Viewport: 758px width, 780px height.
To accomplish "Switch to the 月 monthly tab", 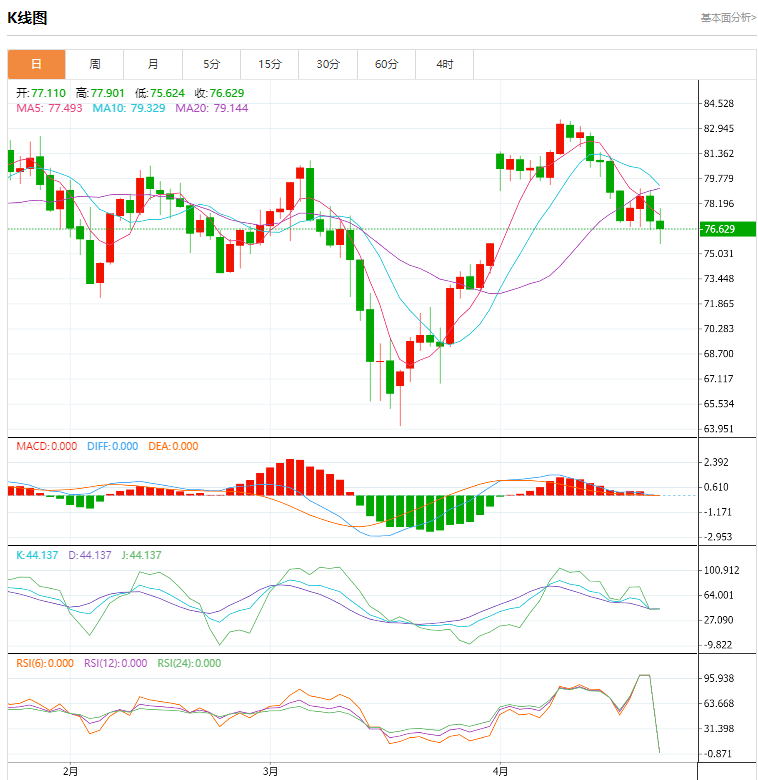I will [152, 64].
